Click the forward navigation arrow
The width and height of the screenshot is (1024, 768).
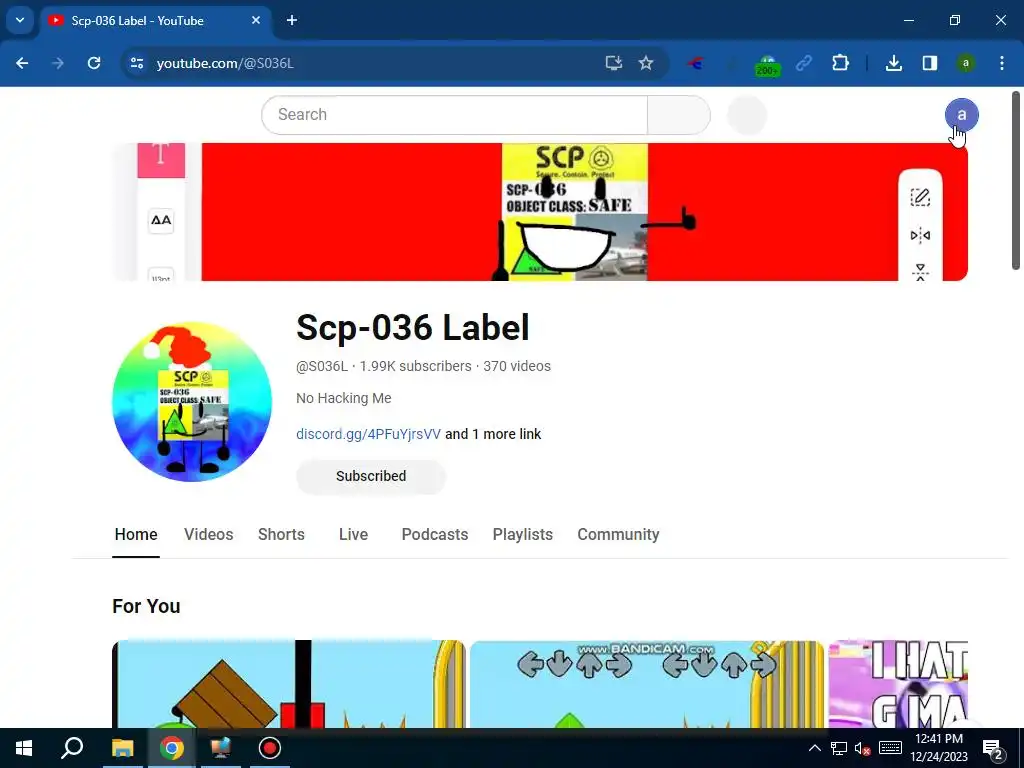coord(58,63)
